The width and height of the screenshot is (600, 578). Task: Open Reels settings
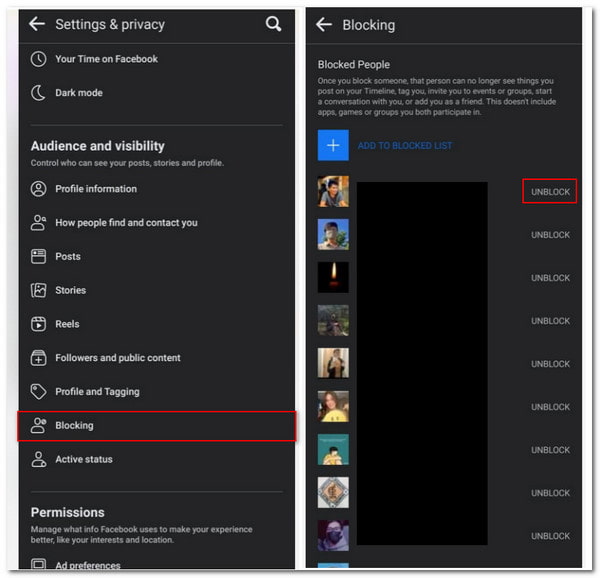(x=157, y=324)
